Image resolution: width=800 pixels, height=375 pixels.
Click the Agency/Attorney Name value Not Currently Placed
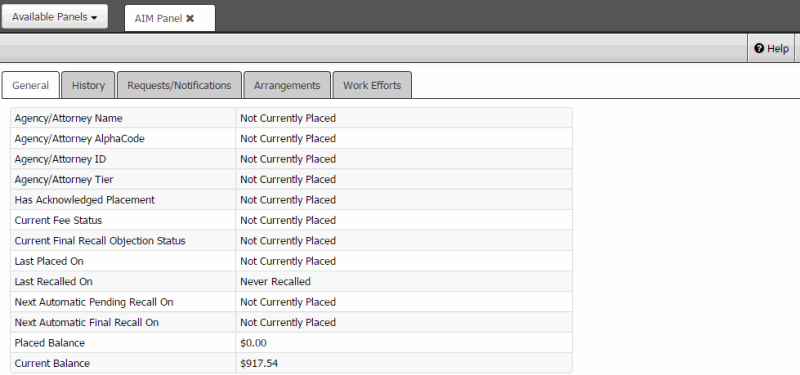288,118
